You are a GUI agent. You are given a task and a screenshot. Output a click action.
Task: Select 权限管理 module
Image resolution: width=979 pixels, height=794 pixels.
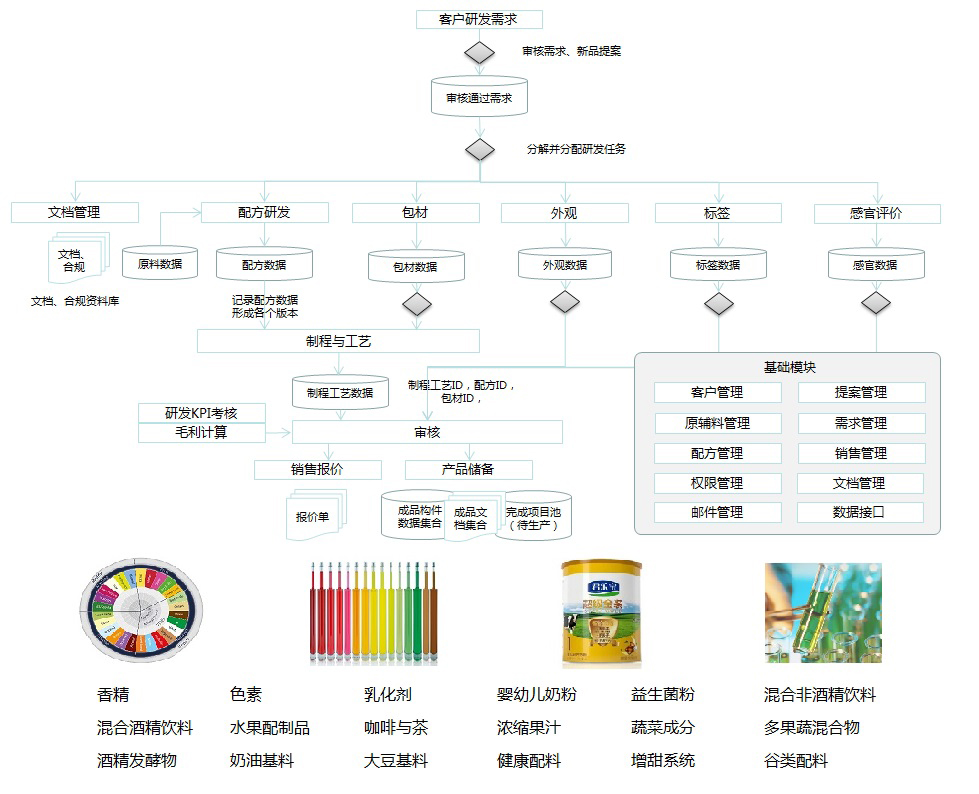pos(718,483)
